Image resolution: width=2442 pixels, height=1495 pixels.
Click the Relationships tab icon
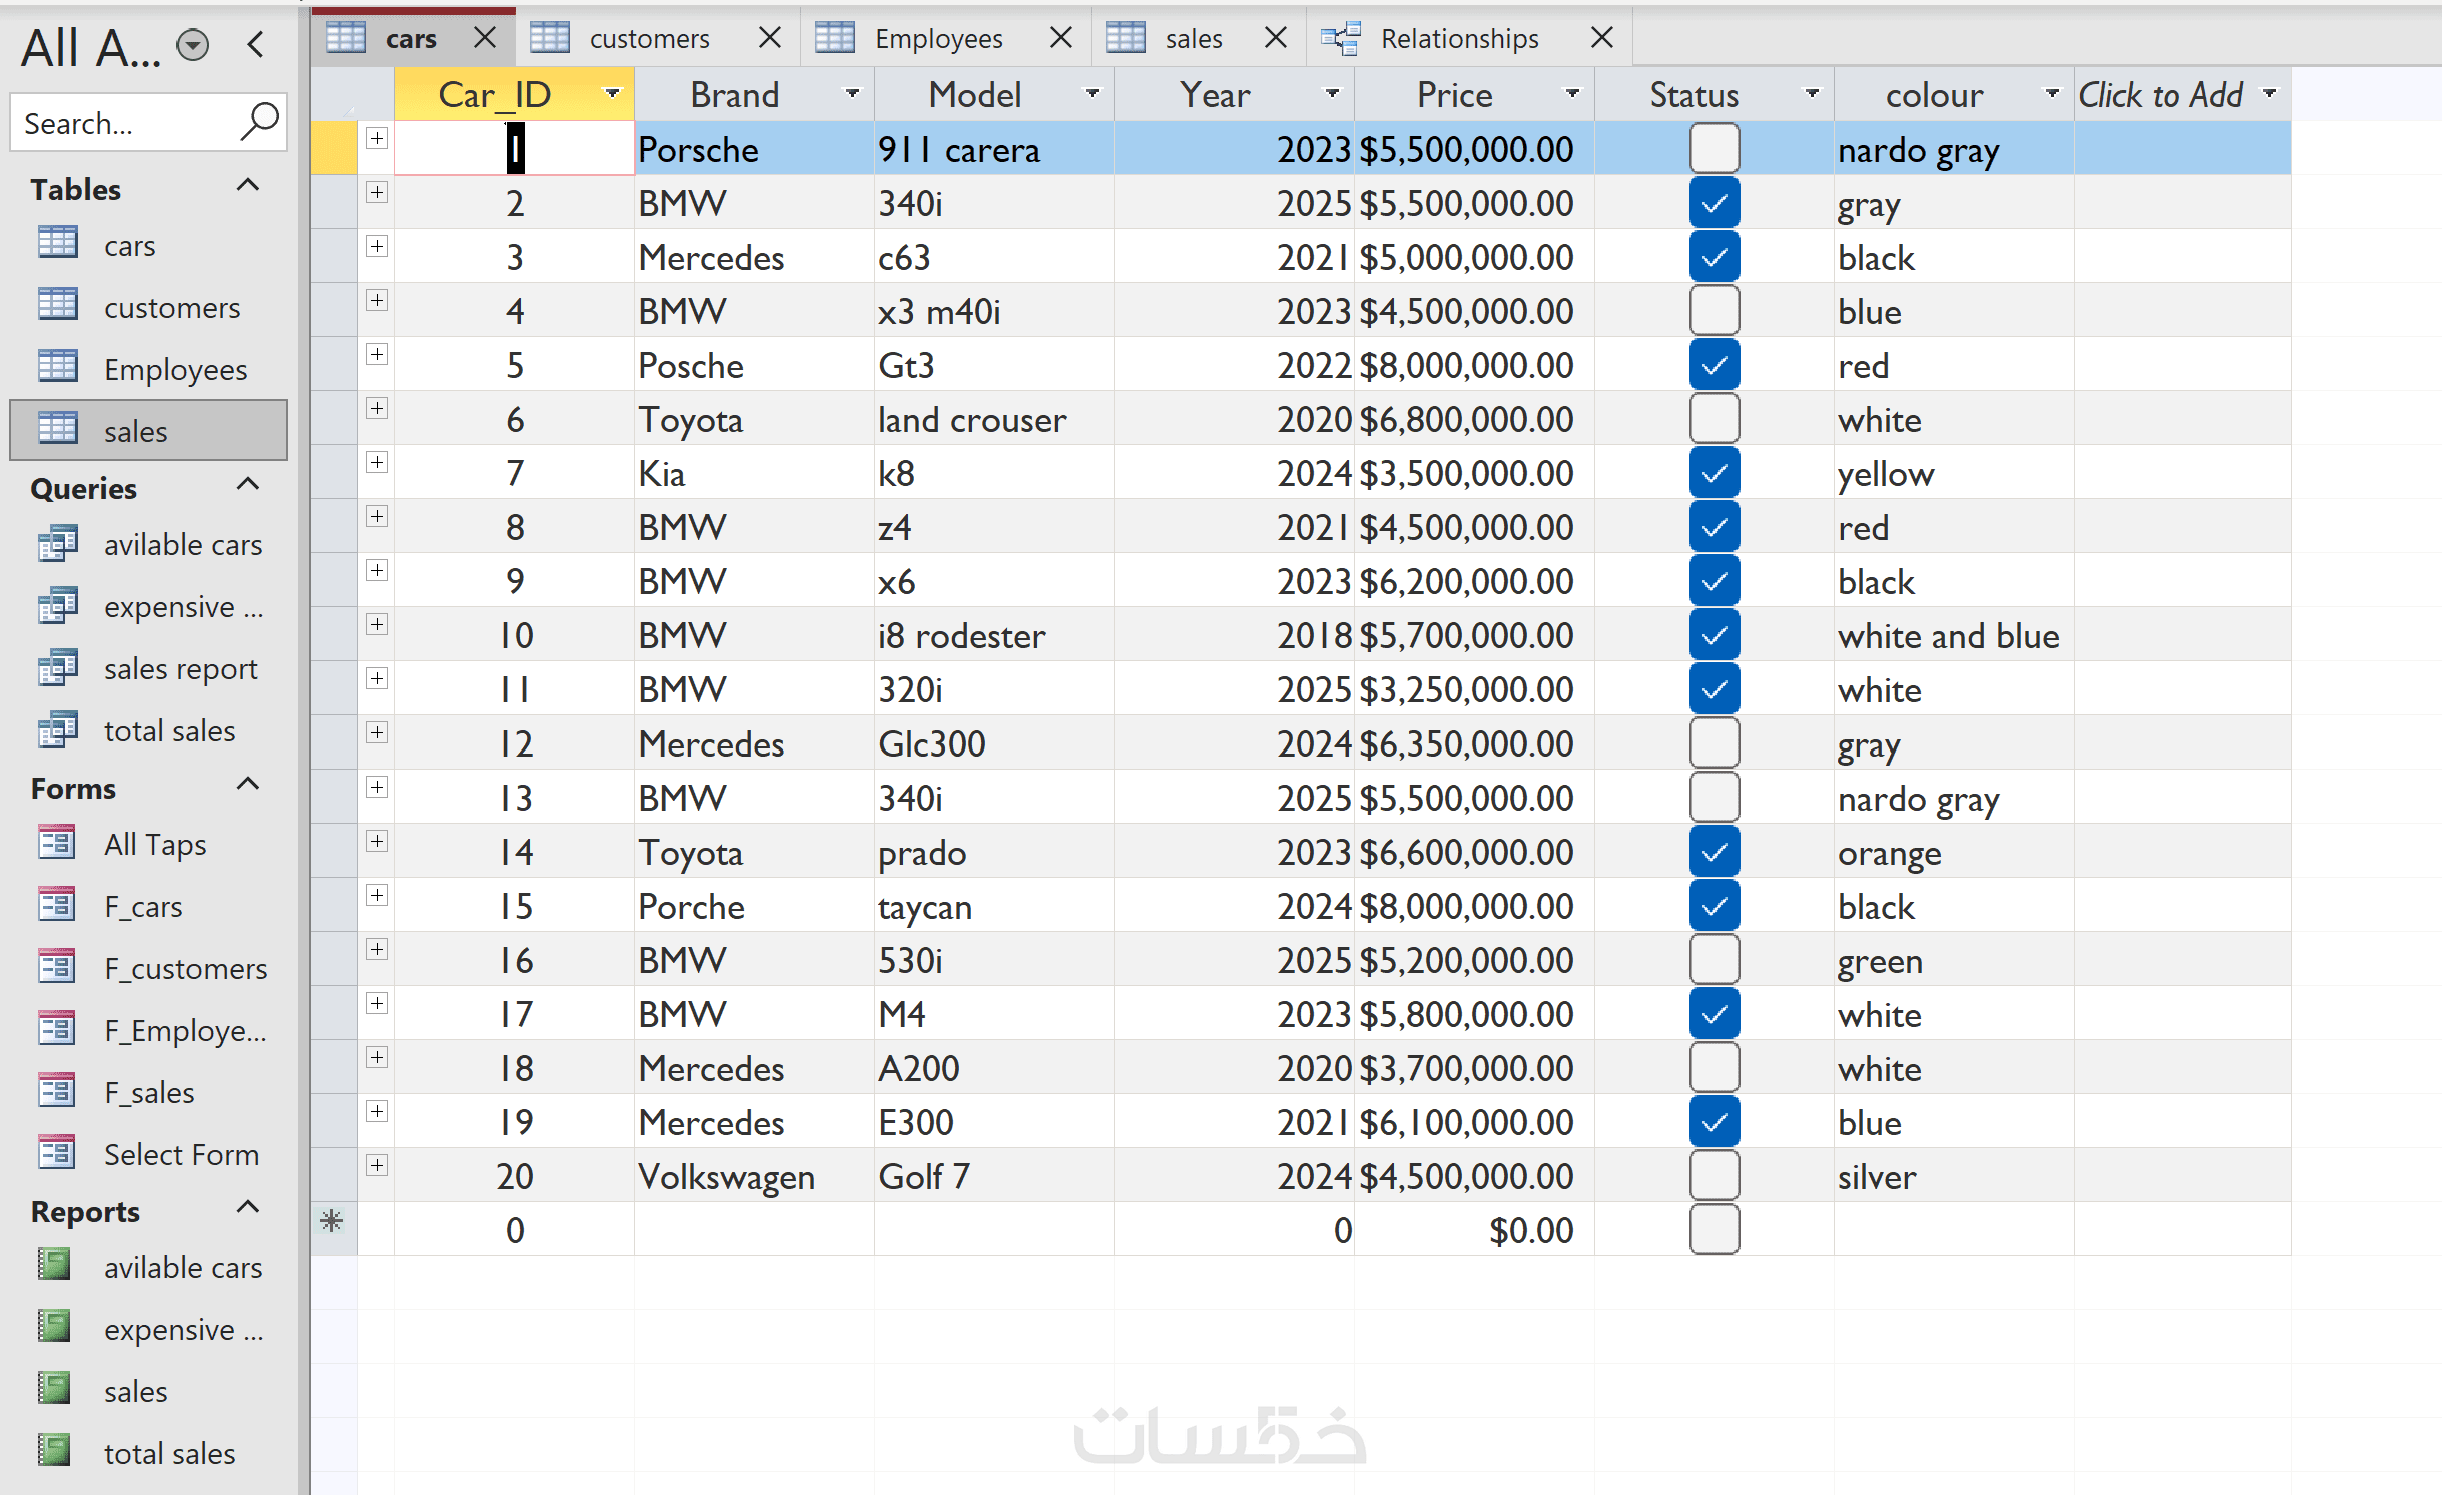point(1341,38)
